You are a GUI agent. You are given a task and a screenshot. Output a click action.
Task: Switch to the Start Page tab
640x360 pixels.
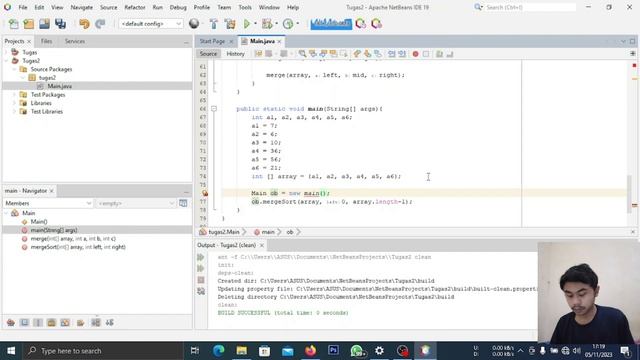click(212, 41)
